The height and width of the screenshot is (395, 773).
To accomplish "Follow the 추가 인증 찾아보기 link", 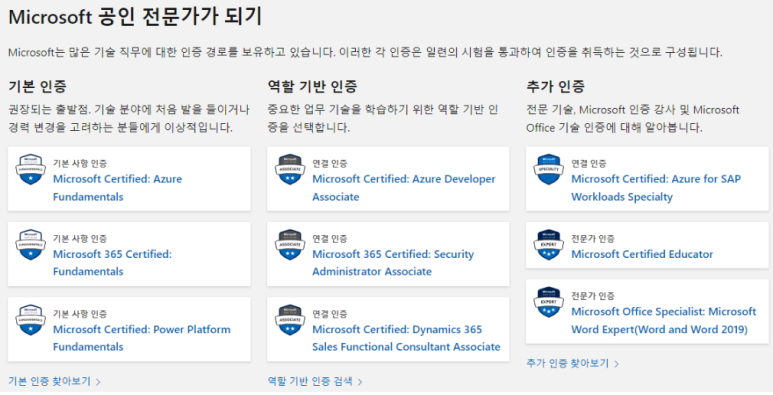I will (x=567, y=363).
